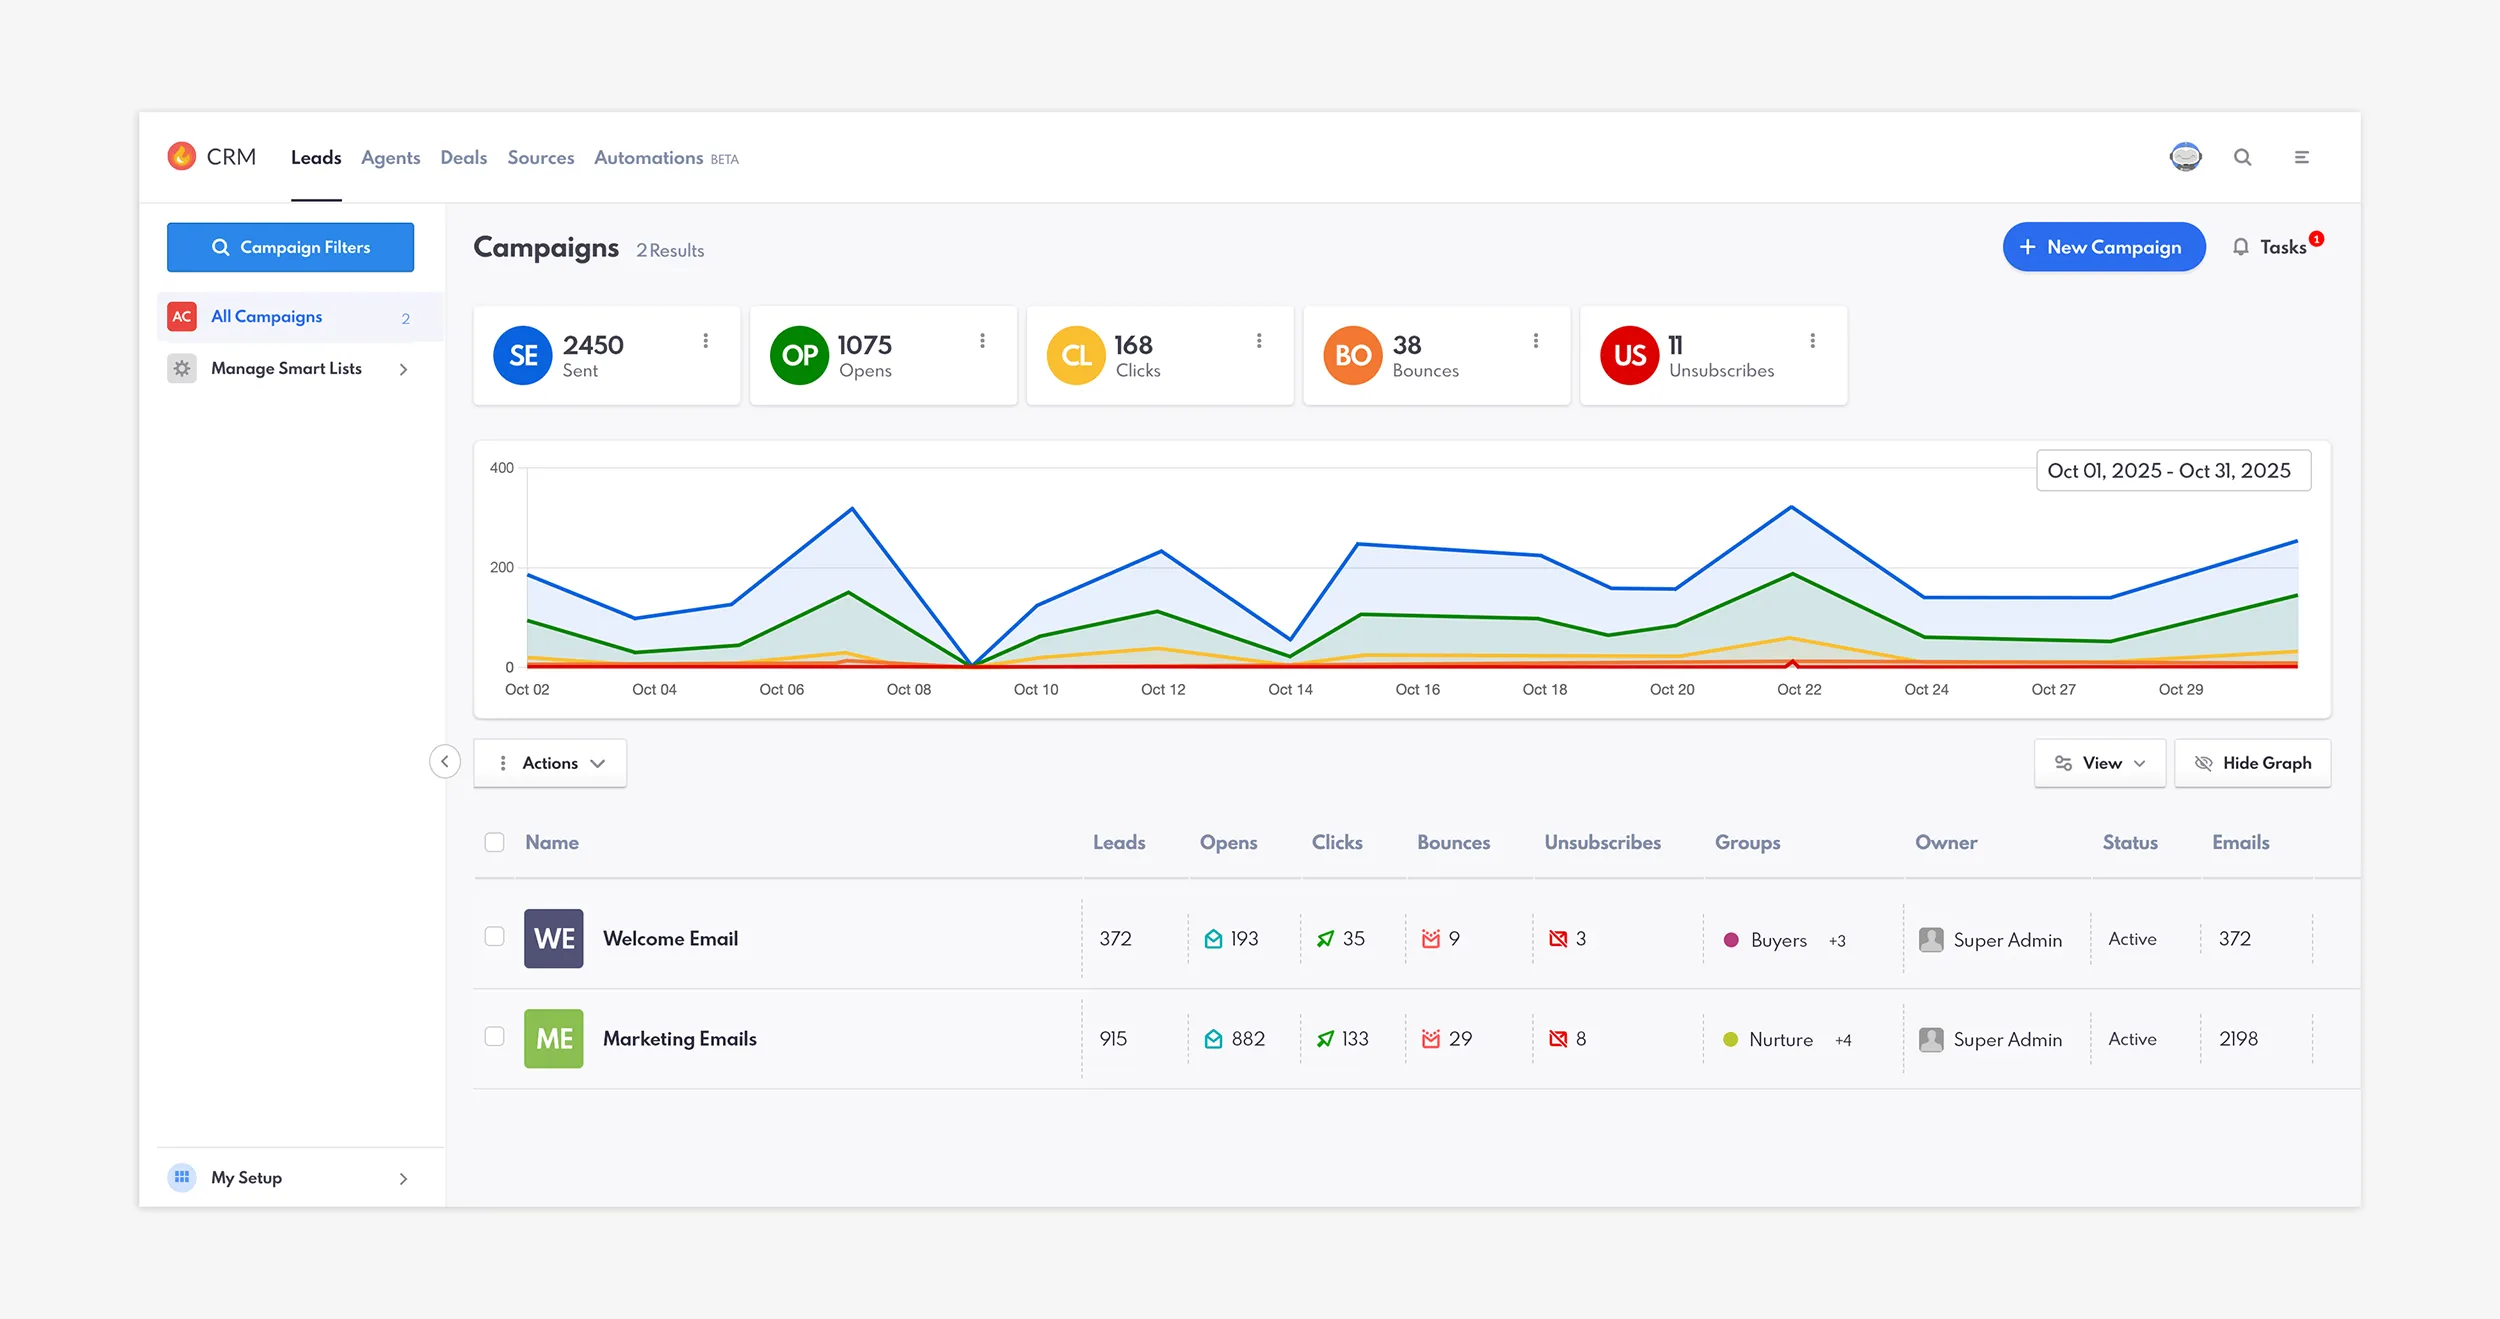Open the profile avatar menu
2500x1319 pixels.
[x=2185, y=156]
